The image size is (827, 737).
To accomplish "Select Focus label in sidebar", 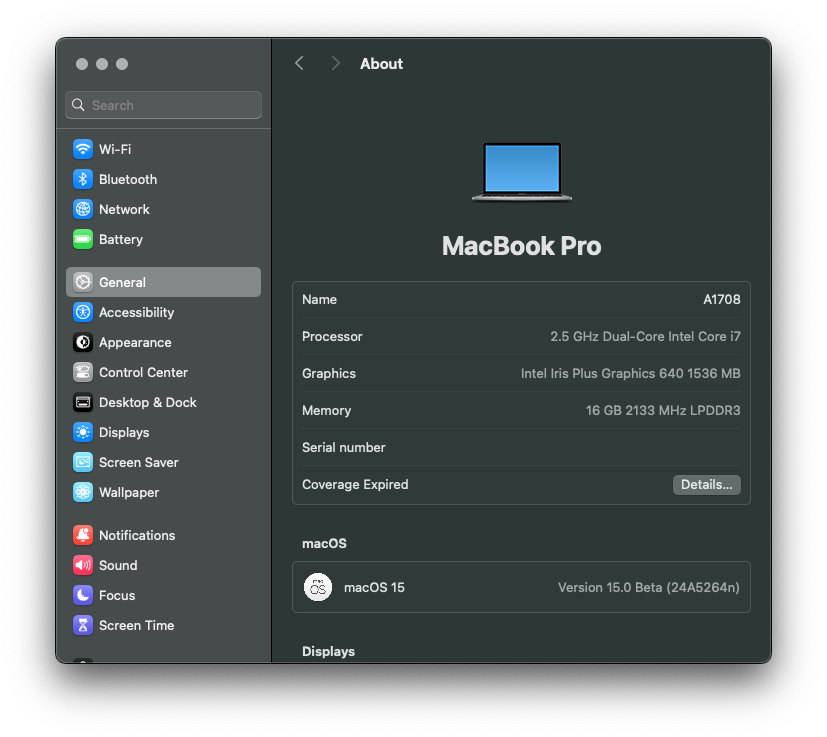I will point(117,596).
